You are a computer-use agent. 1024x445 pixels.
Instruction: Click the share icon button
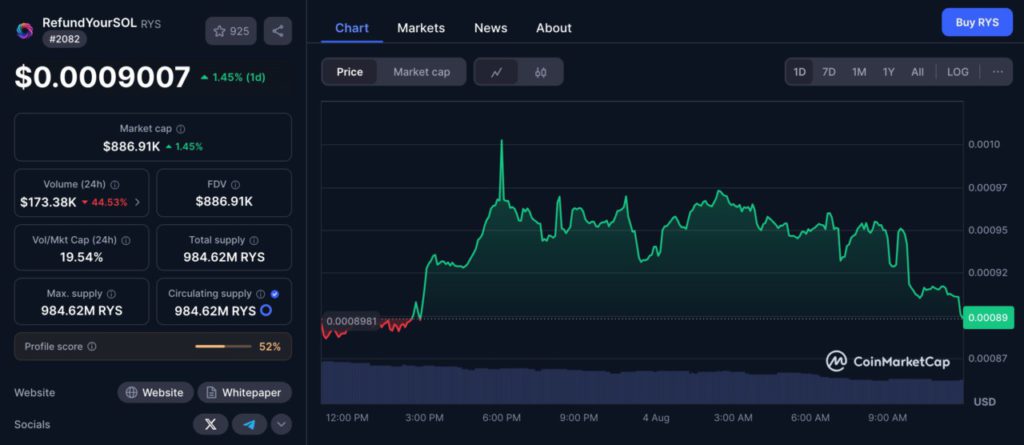pyautogui.click(x=277, y=31)
